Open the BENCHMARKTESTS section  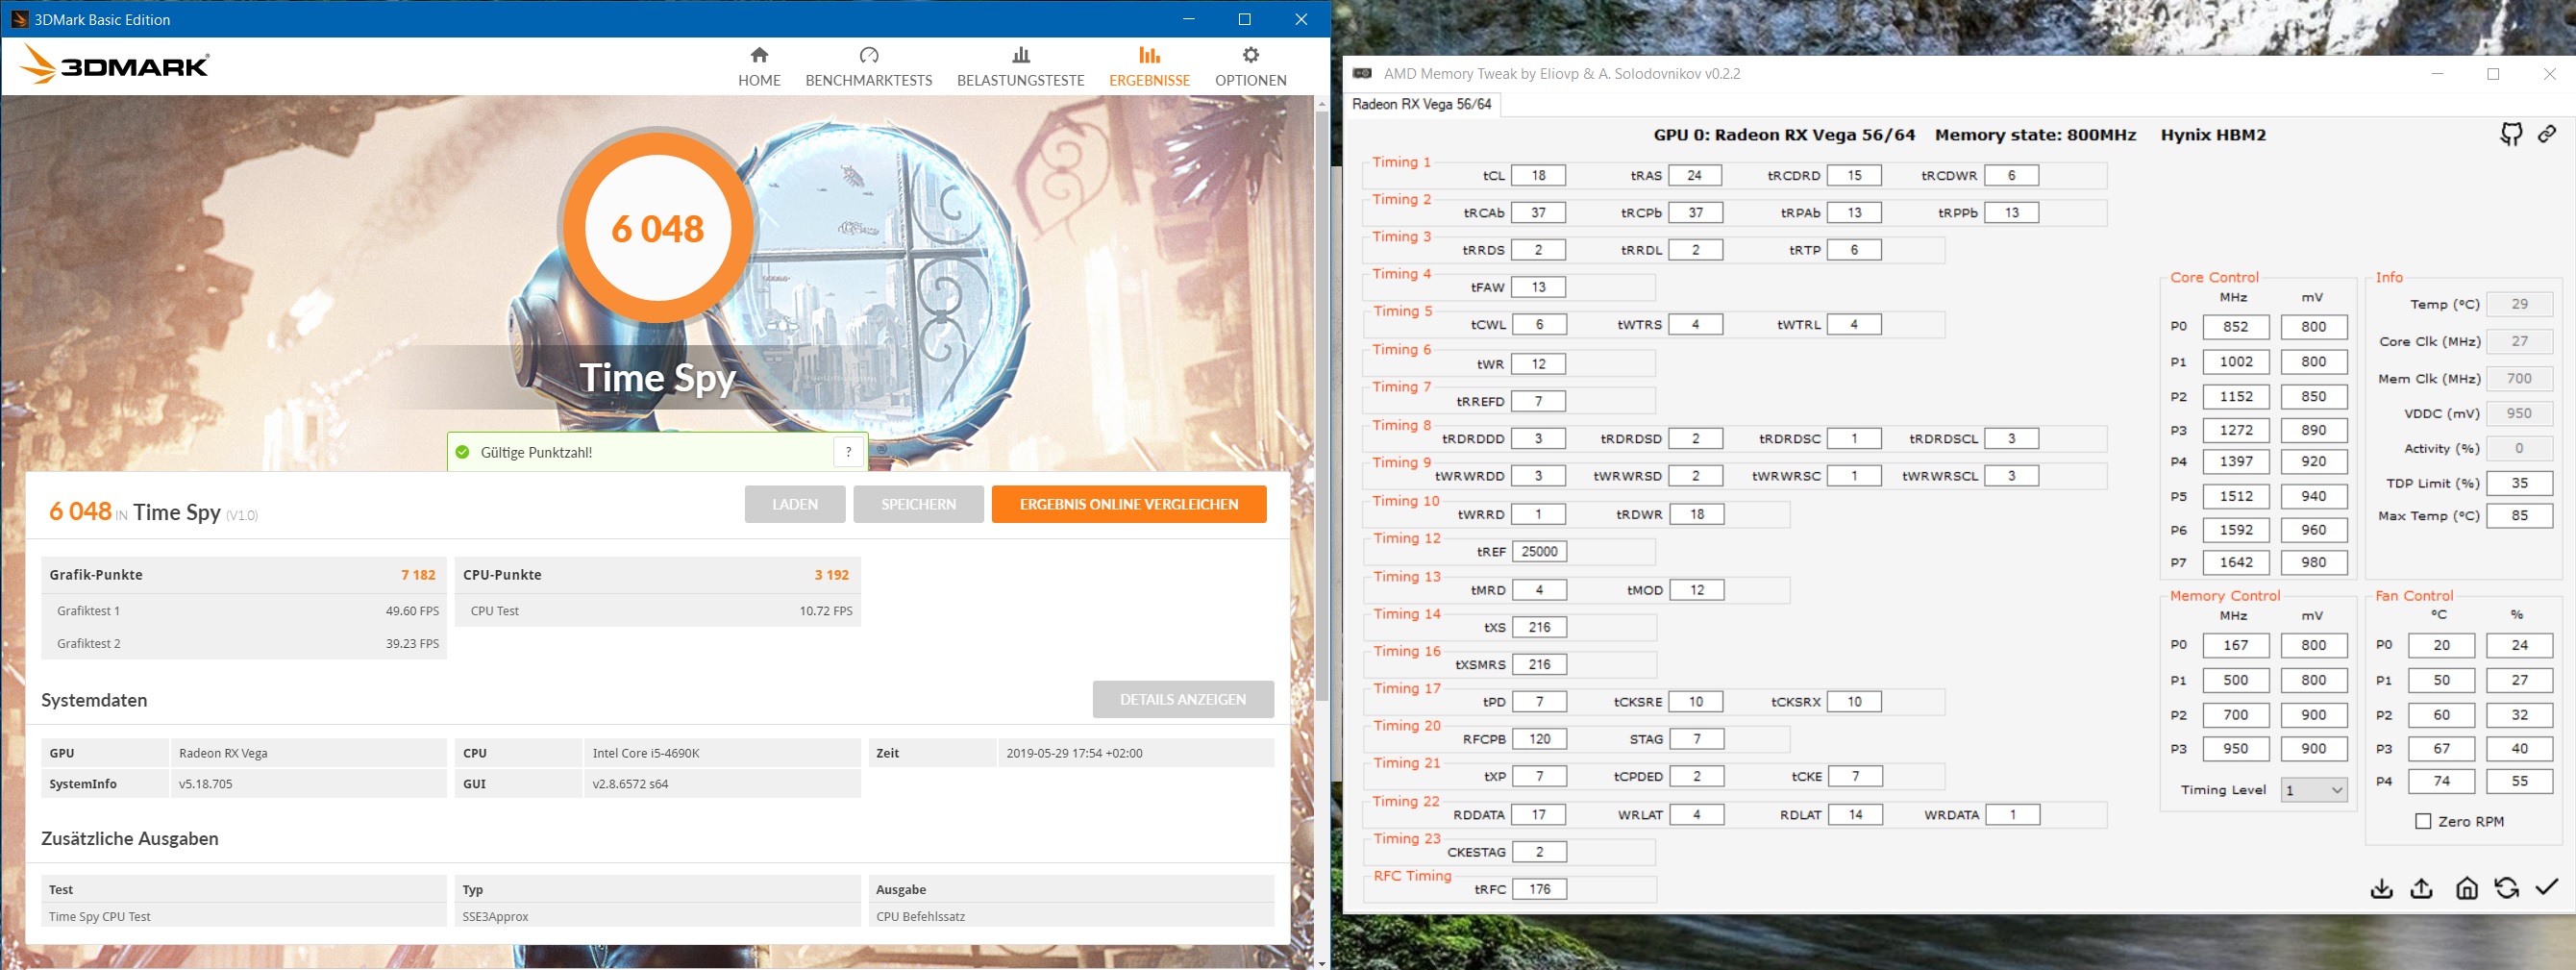pos(869,67)
